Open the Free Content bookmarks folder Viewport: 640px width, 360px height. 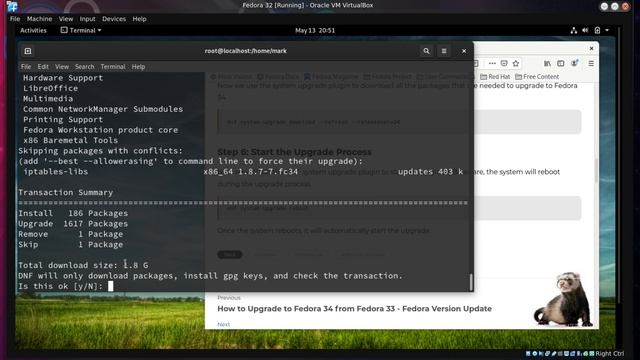pos(537,76)
